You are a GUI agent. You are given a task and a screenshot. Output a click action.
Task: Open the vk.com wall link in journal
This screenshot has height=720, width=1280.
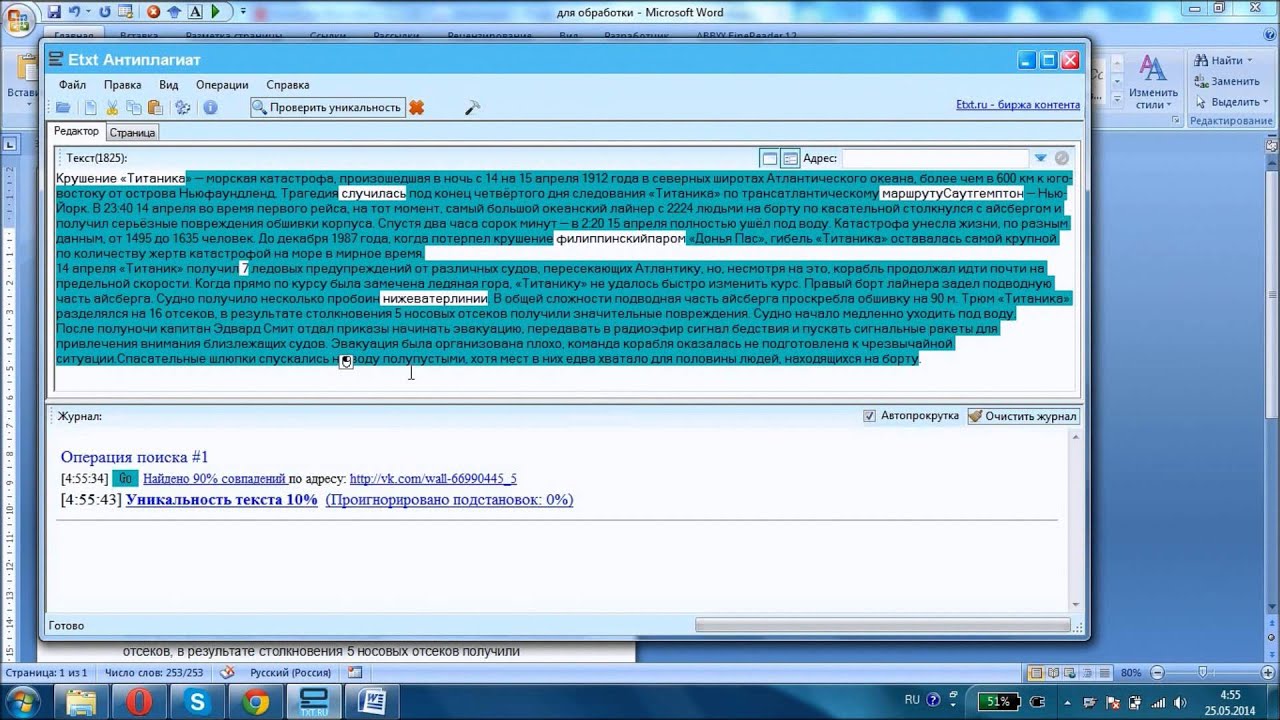point(433,479)
